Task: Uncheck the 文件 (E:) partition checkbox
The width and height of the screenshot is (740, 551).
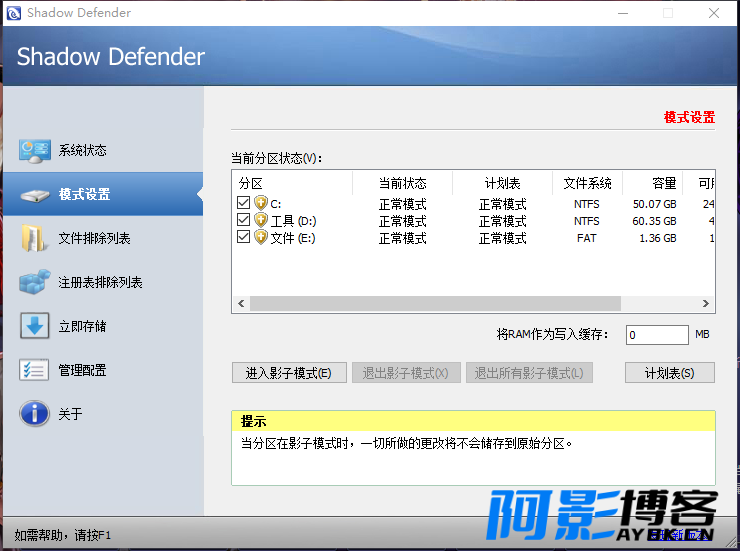Action: pos(243,237)
